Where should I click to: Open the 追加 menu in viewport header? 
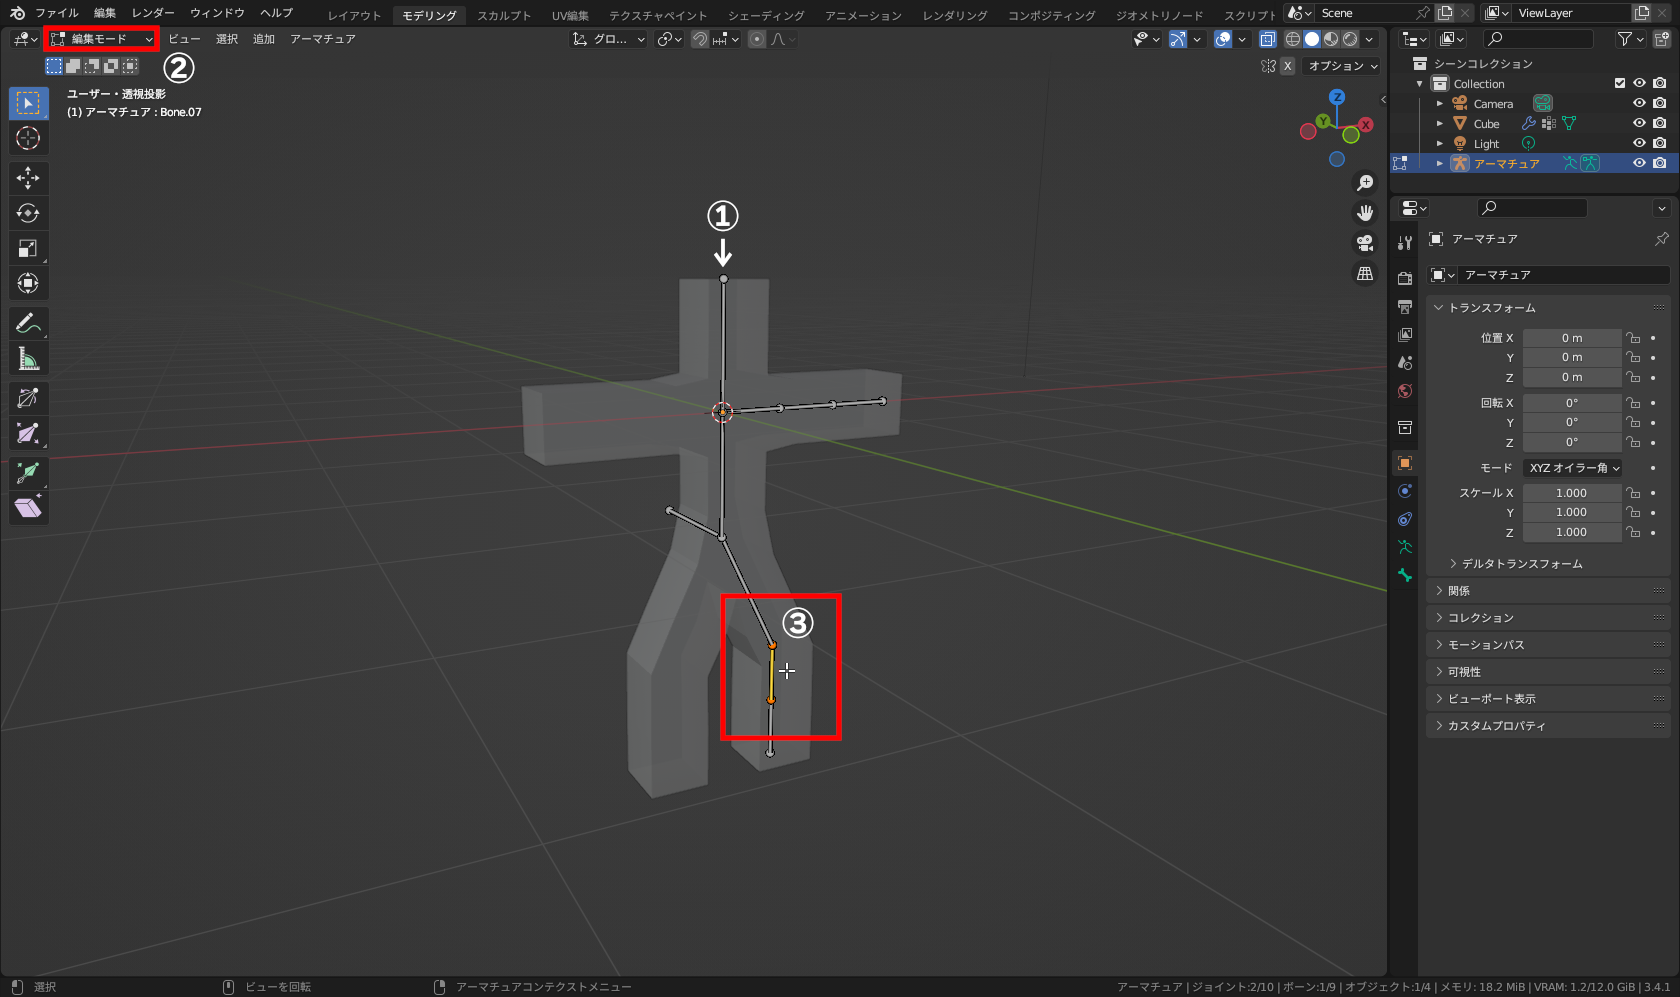(264, 39)
